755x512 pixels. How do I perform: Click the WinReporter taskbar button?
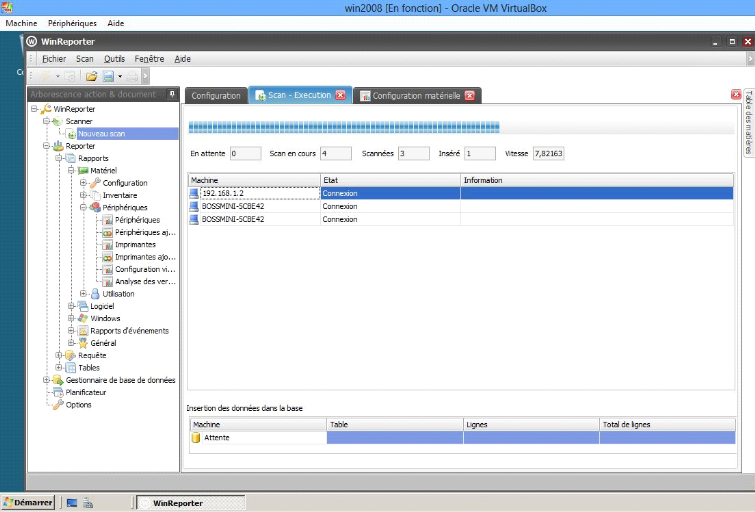pyautogui.click(x=191, y=503)
